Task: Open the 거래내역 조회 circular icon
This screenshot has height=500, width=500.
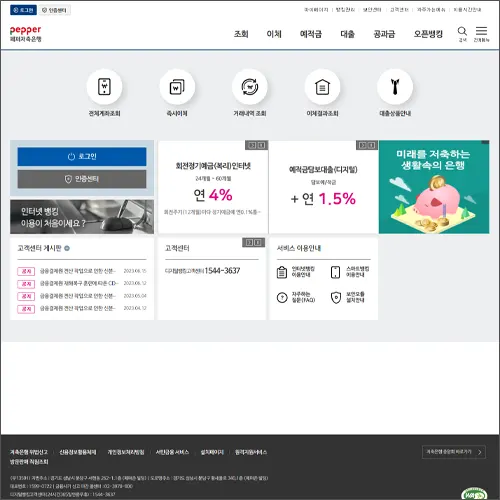Action: 250,87
